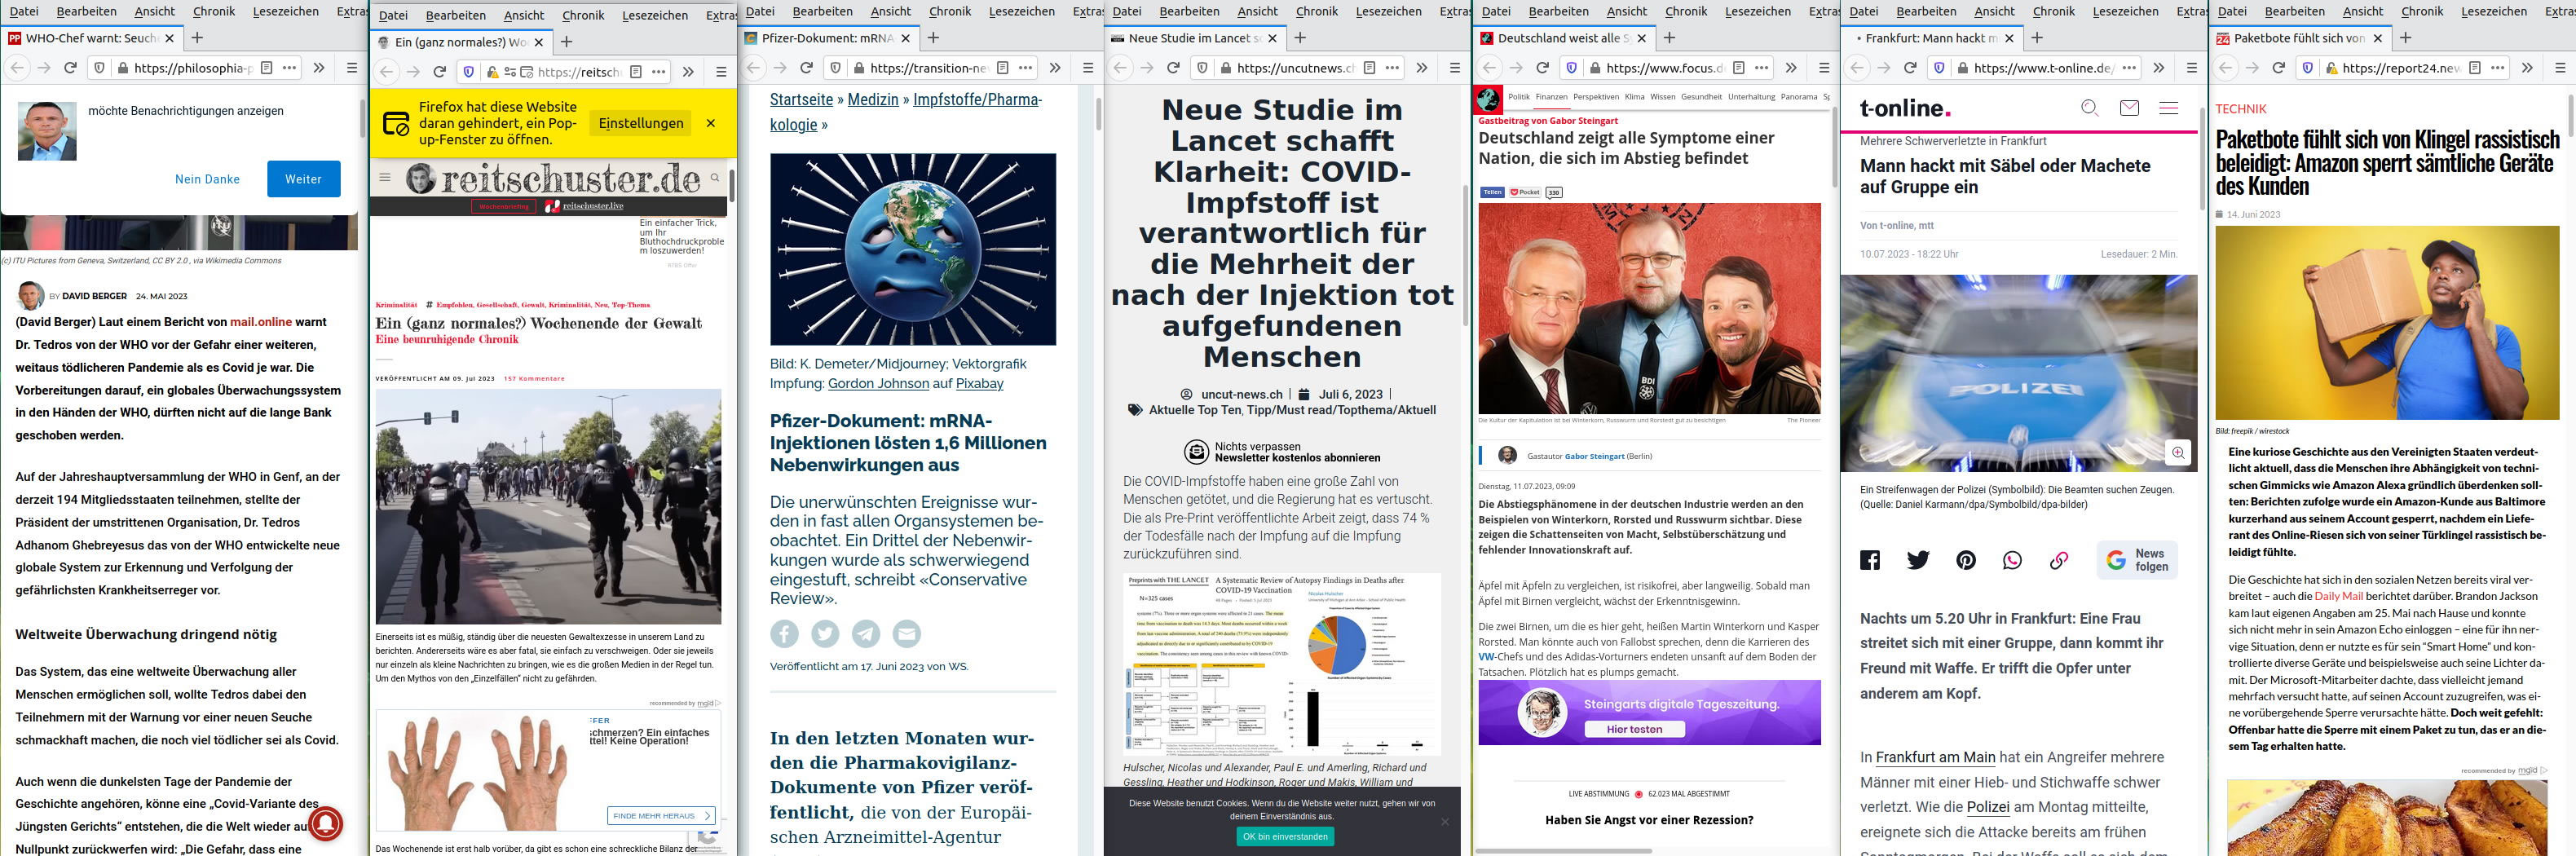Enlarge police car image on t-online
This screenshot has width=2576, height=856.
(2177, 453)
